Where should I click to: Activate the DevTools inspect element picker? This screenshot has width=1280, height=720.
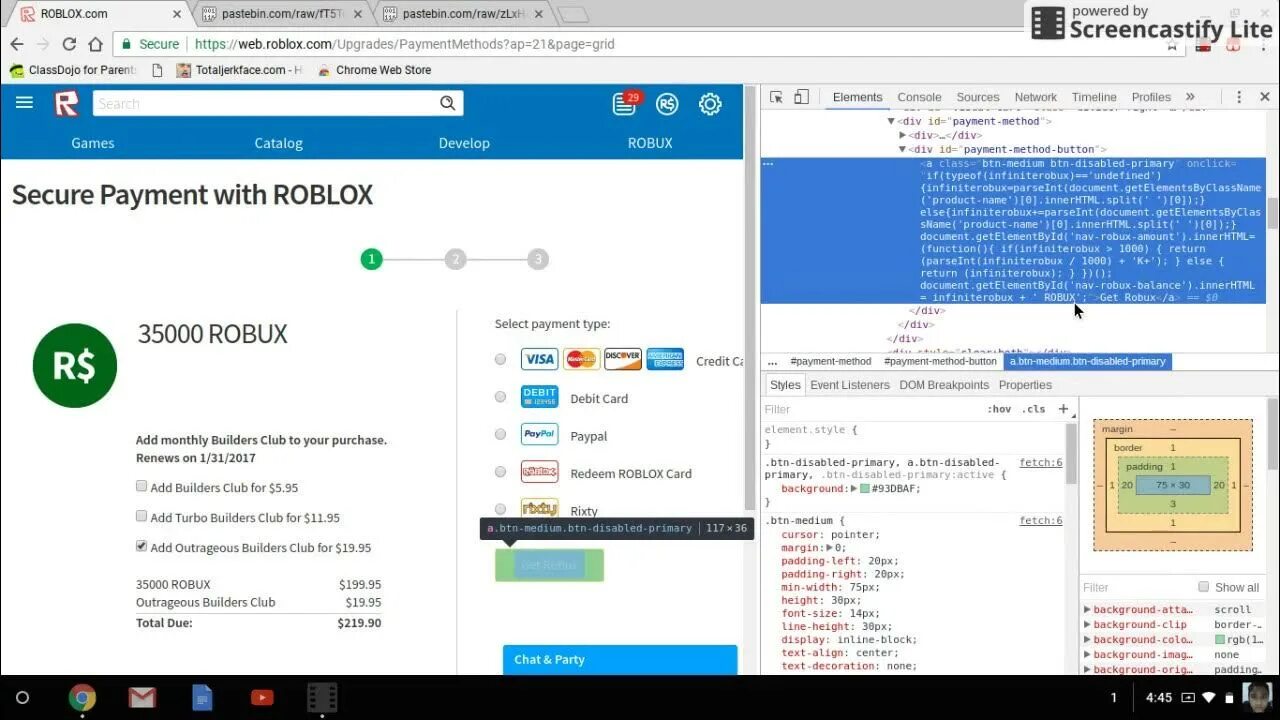pos(776,97)
